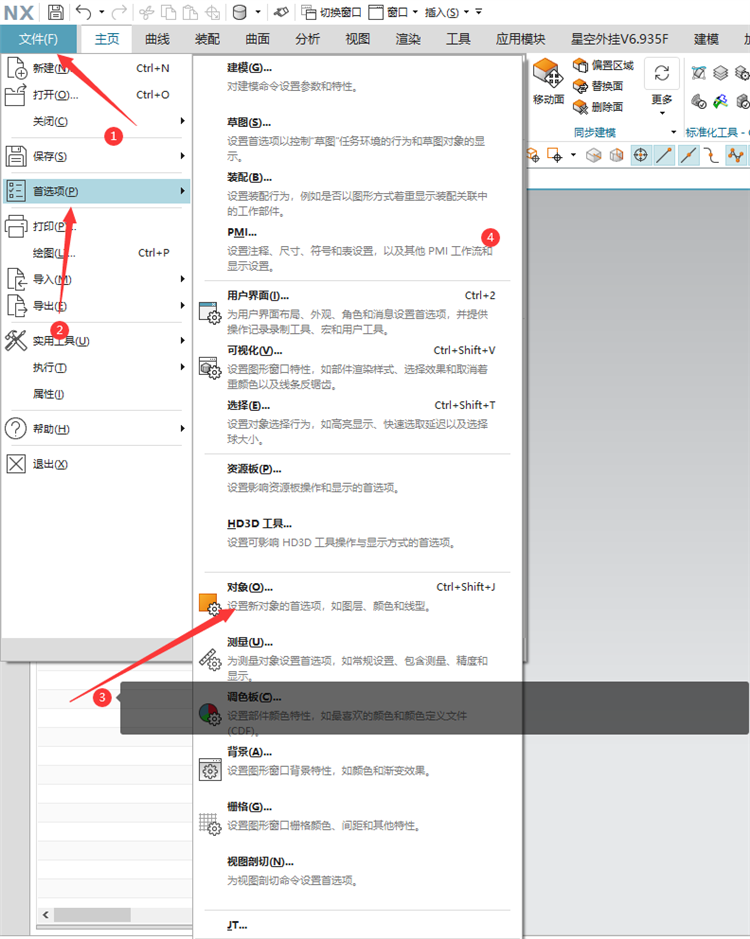Click the 更多 refresh-arrows gallery icon

[662, 73]
